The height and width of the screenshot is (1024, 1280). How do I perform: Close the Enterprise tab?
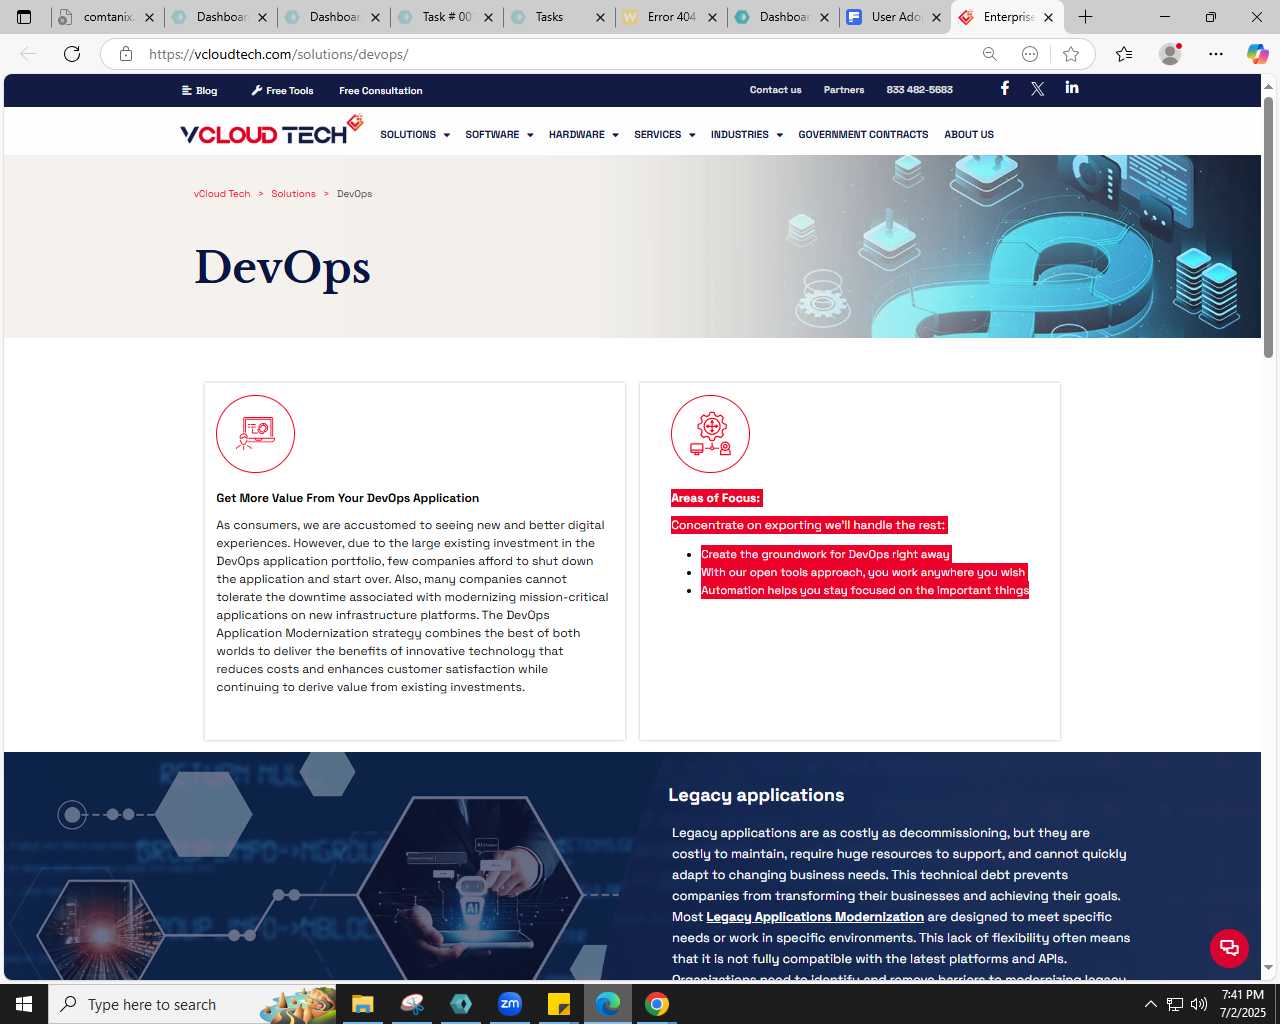(x=1048, y=17)
